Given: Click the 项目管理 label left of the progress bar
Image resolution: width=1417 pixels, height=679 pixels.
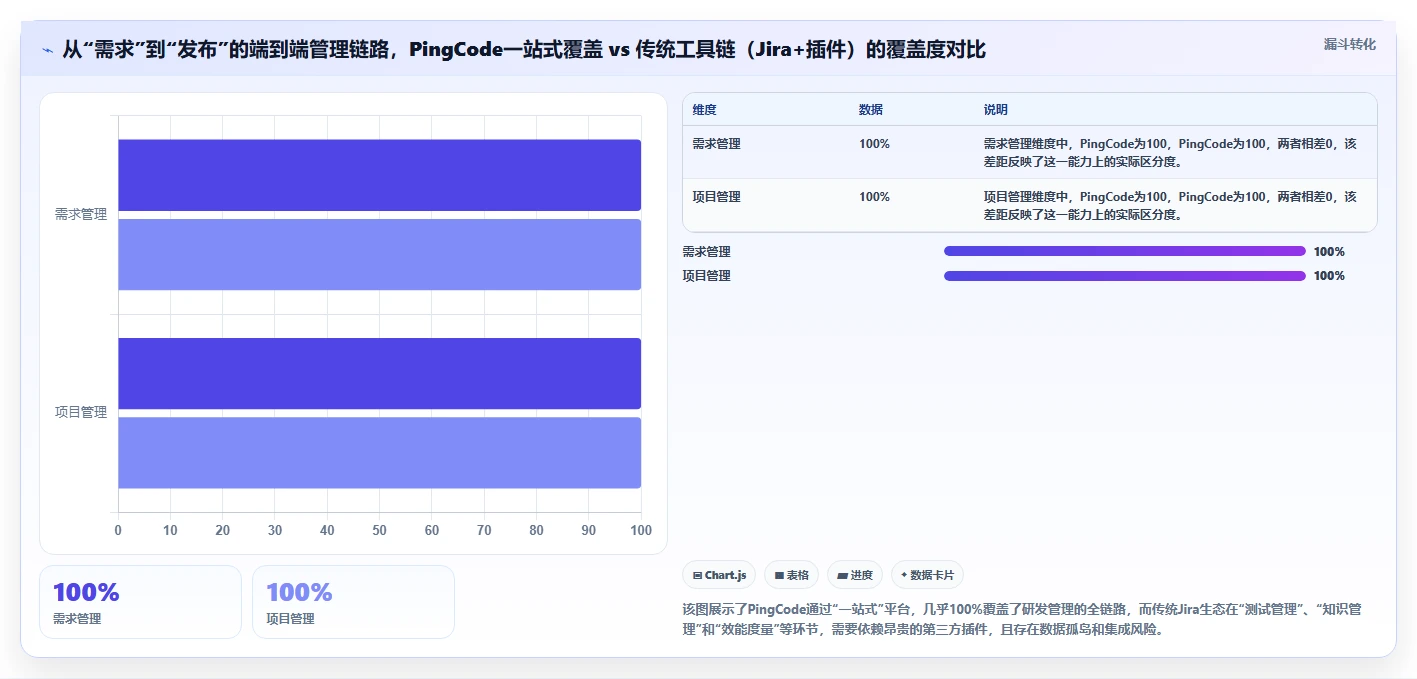Looking at the screenshot, I should click(x=707, y=276).
